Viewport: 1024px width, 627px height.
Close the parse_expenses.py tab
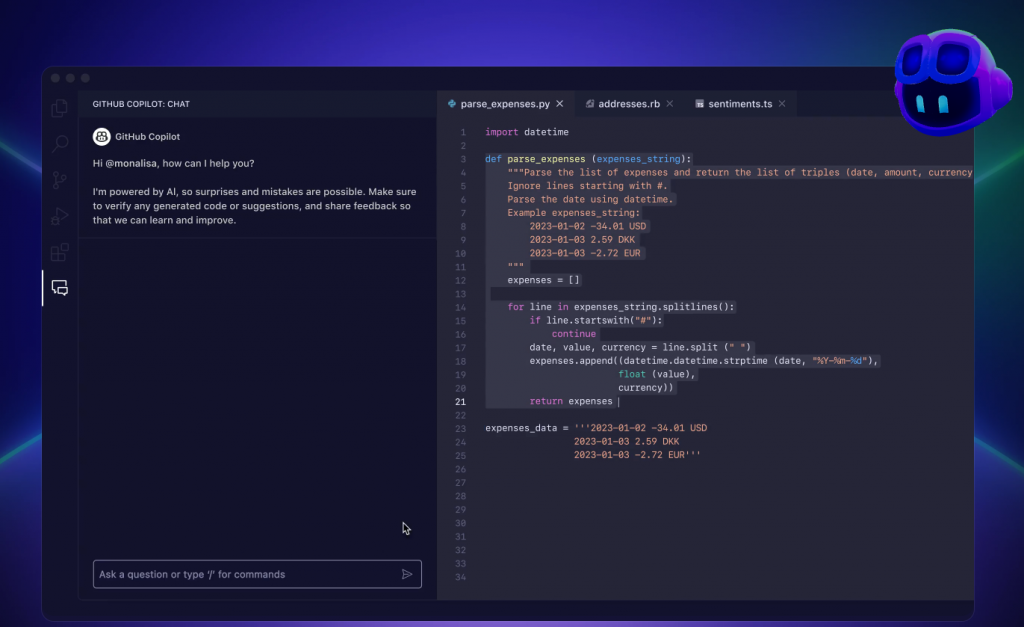coord(560,103)
